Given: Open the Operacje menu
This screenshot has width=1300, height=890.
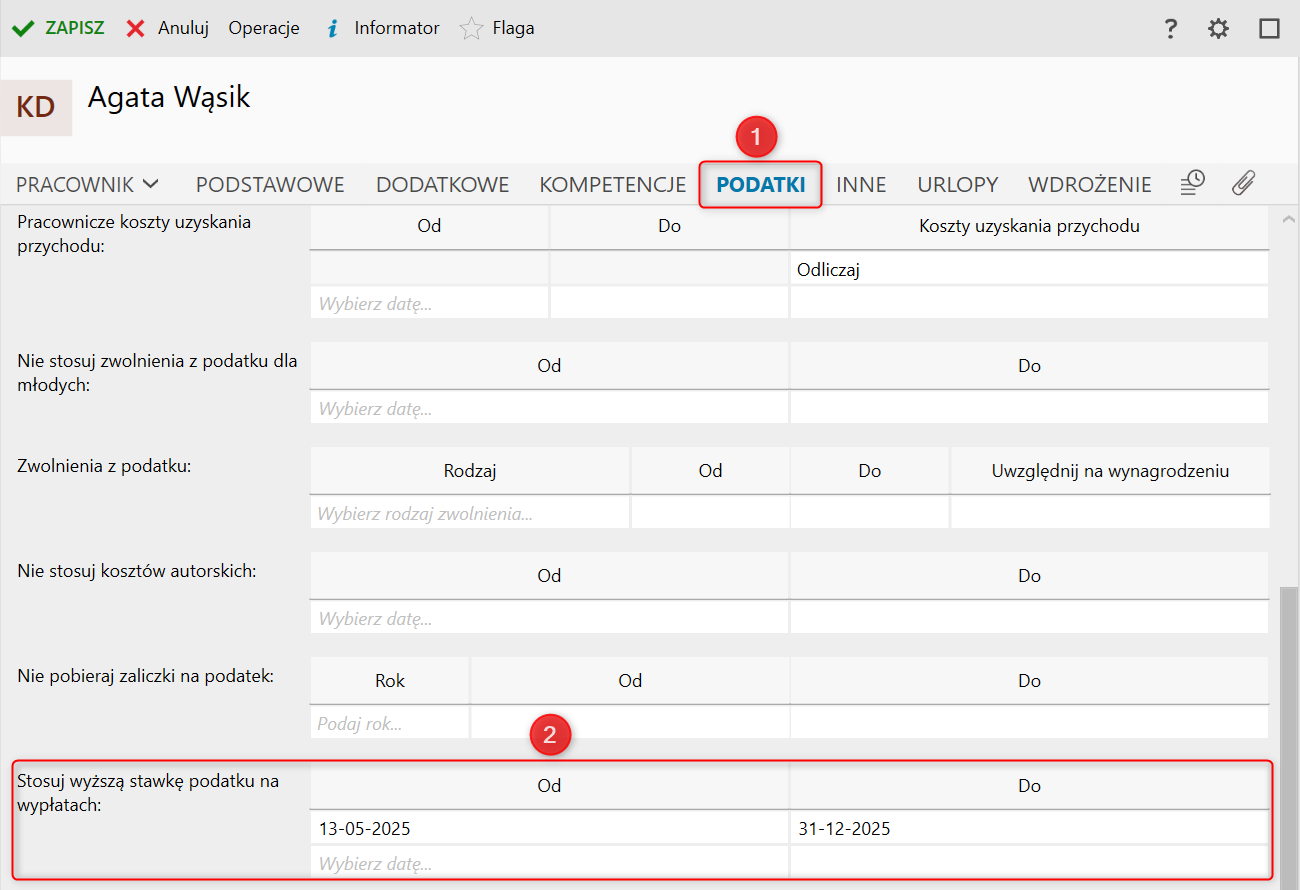Looking at the screenshot, I should point(264,28).
